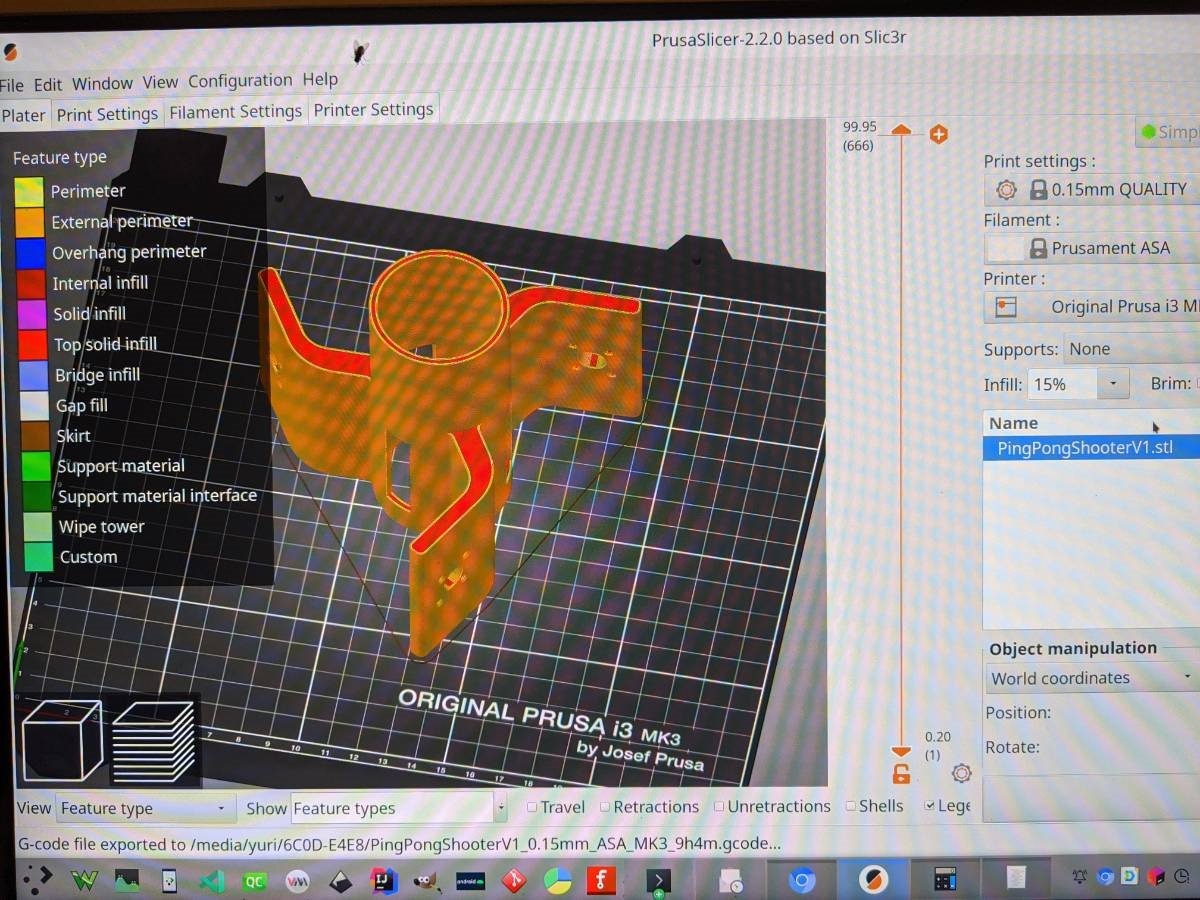Click the Filament color swatch
The height and width of the screenshot is (900, 1200).
(1004, 248)
